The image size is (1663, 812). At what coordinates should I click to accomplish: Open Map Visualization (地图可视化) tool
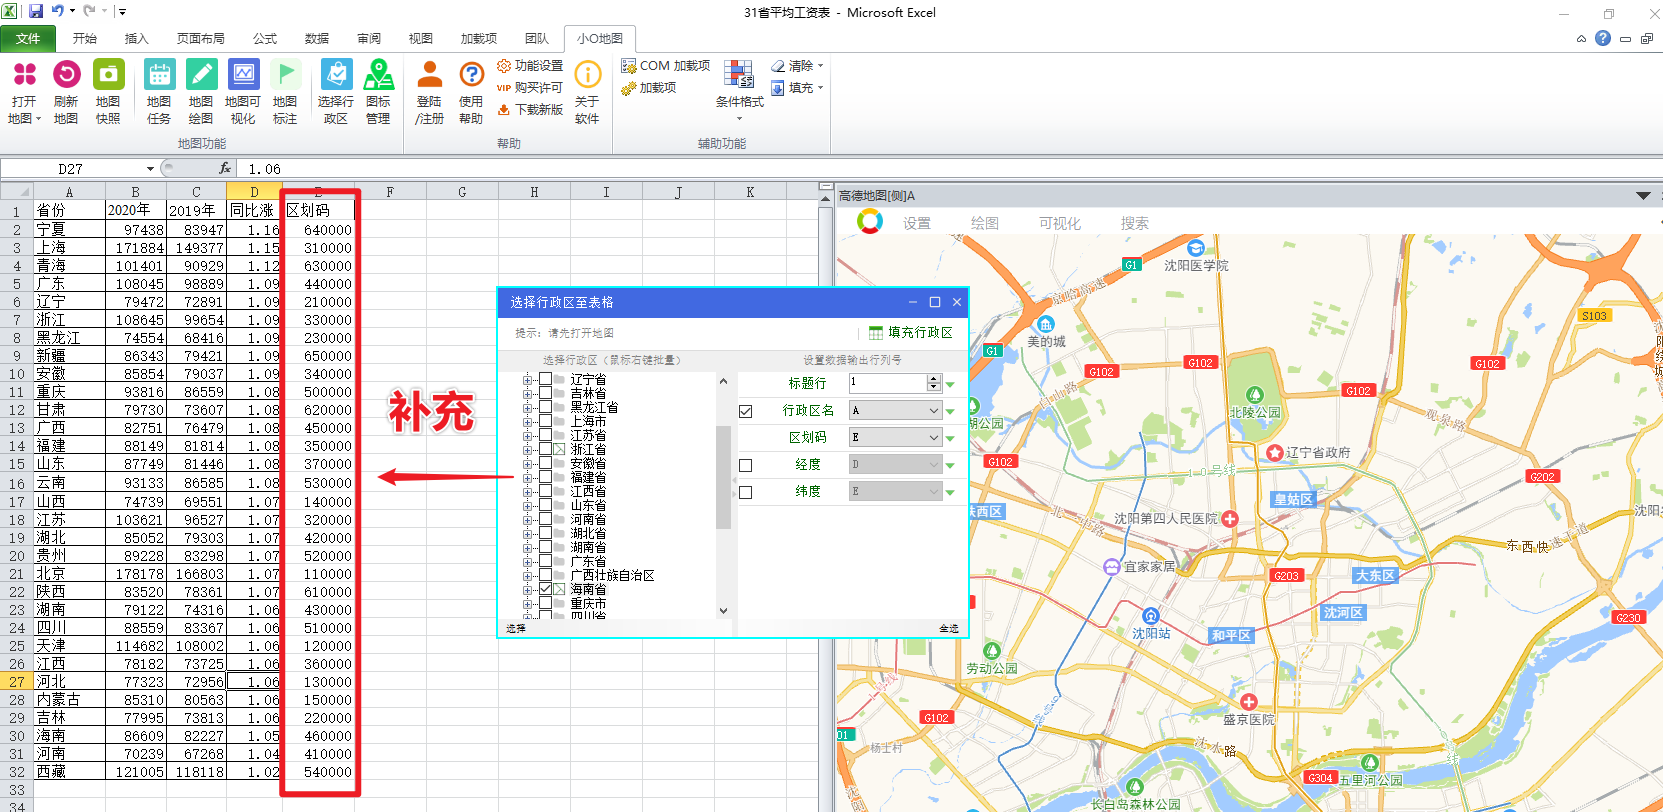point(243,90)
